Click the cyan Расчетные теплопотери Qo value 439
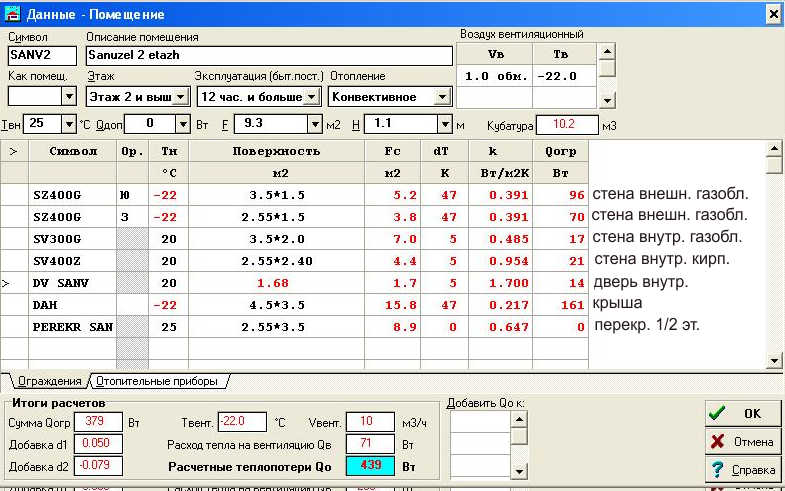Screen dimensions: 785x491 370,465
